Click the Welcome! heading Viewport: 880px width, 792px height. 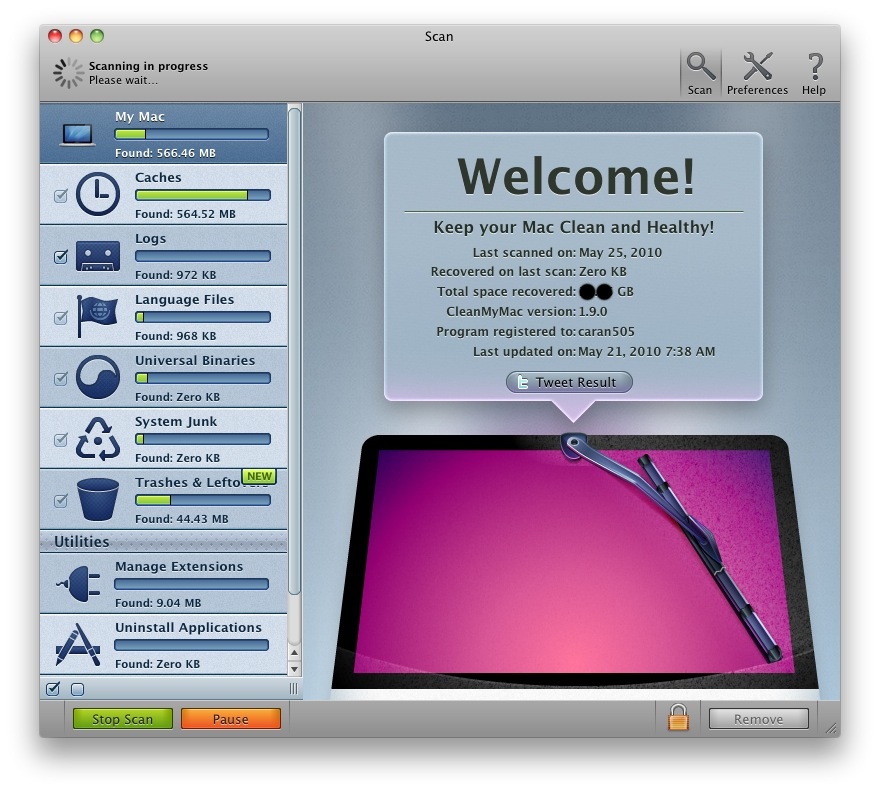[576, 176]
